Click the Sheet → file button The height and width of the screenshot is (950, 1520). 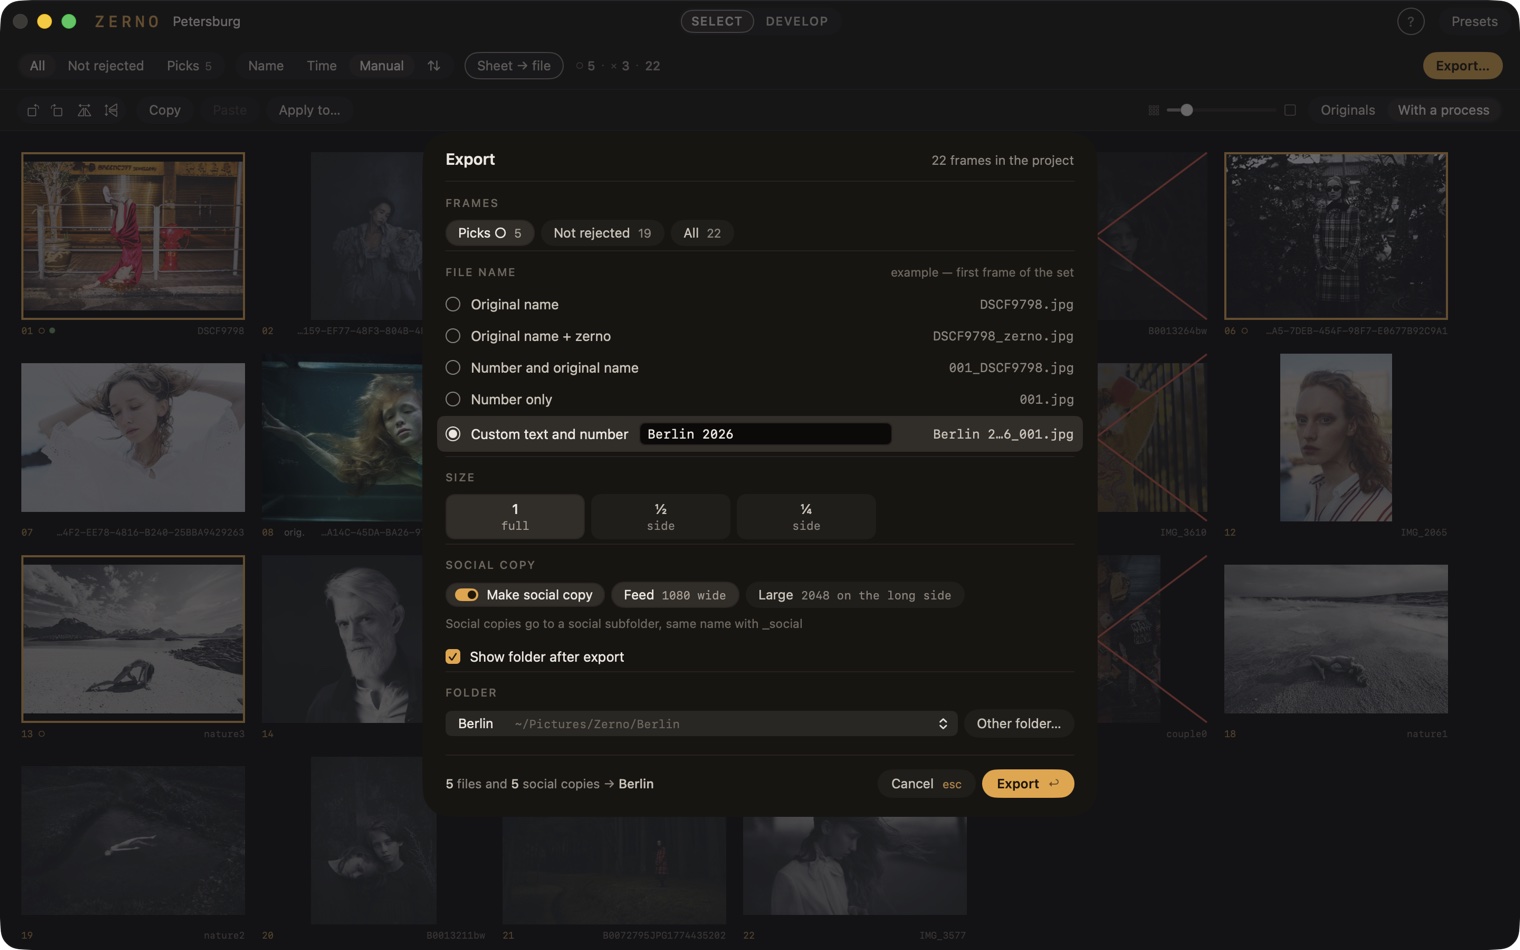(x=514, y=66)
